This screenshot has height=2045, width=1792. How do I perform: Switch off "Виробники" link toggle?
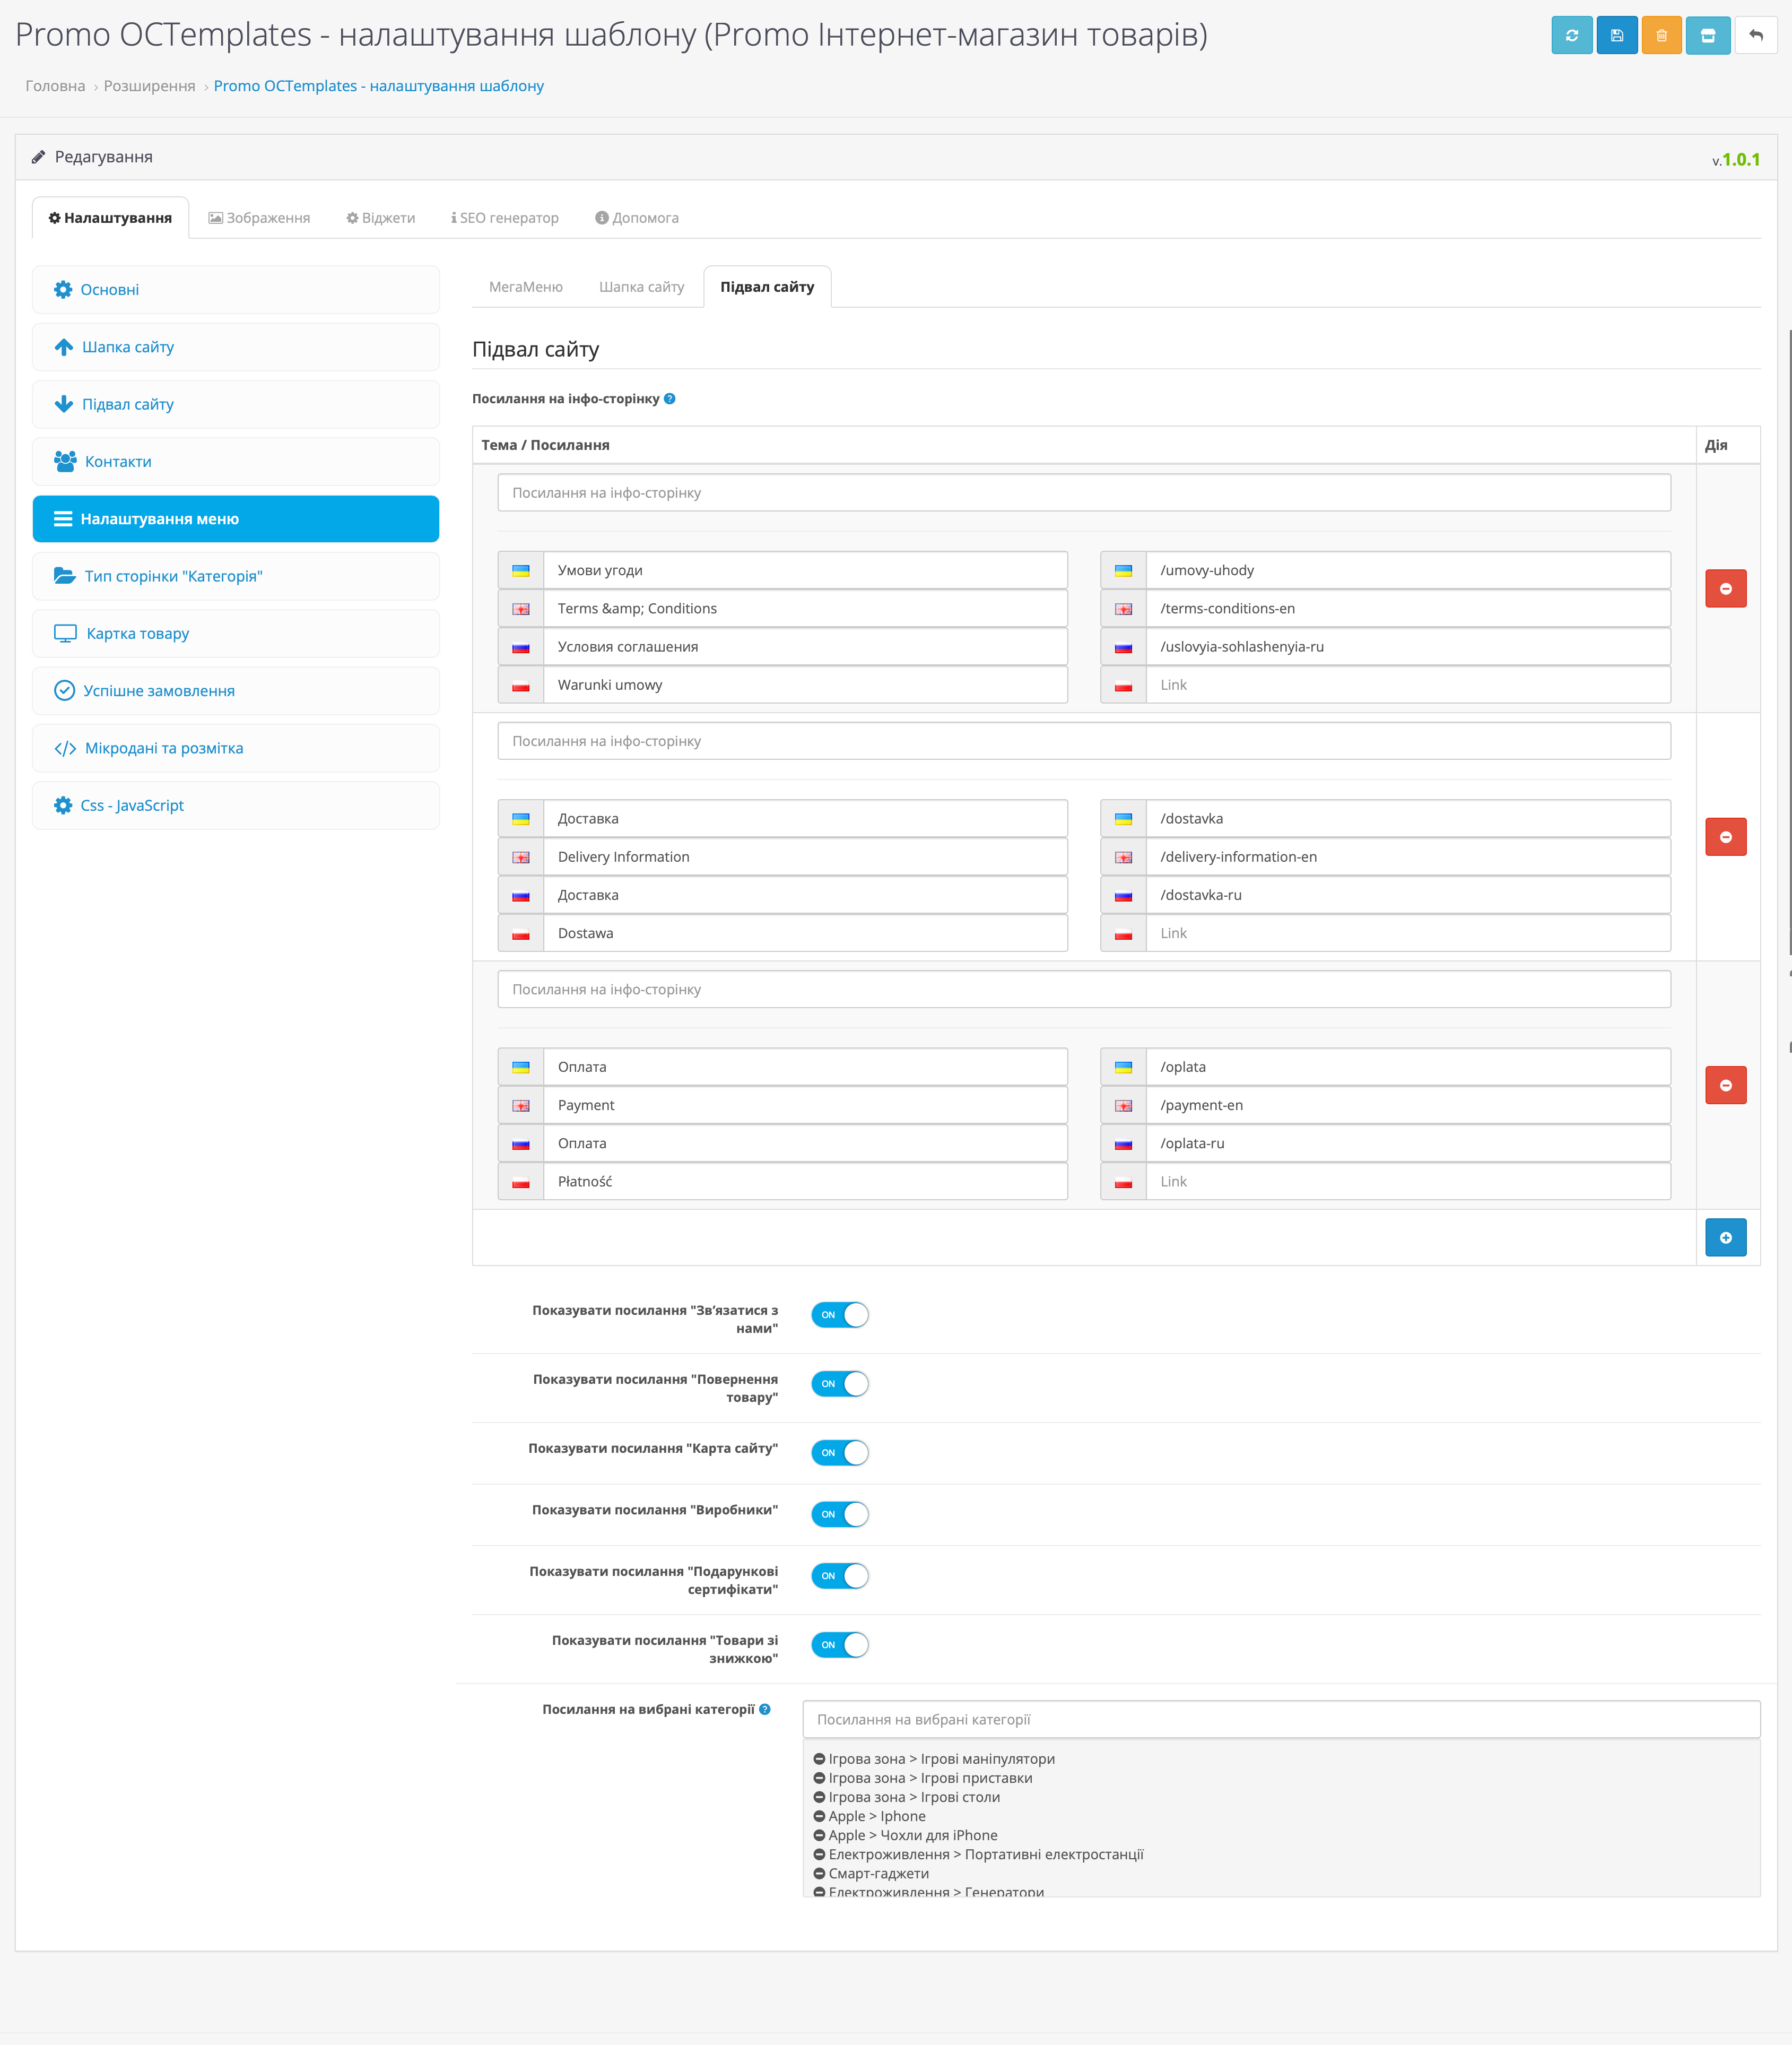pos(839,1514)
